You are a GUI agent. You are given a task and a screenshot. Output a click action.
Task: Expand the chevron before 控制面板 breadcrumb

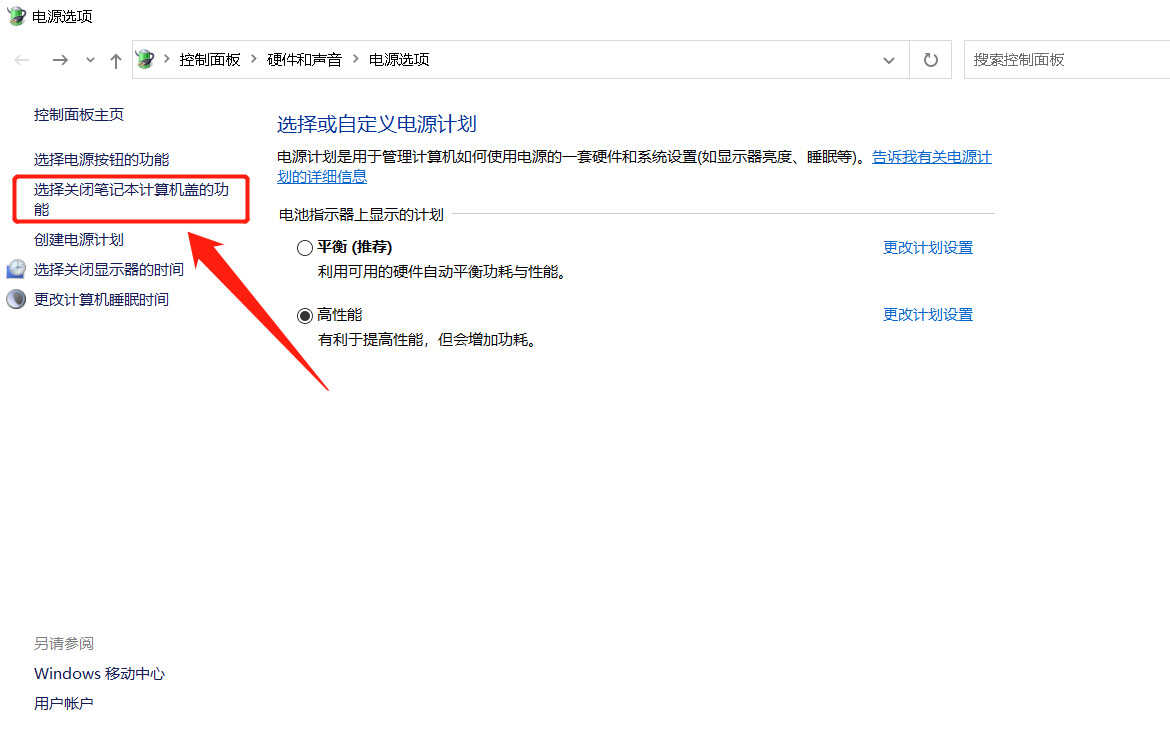[166, 59]
